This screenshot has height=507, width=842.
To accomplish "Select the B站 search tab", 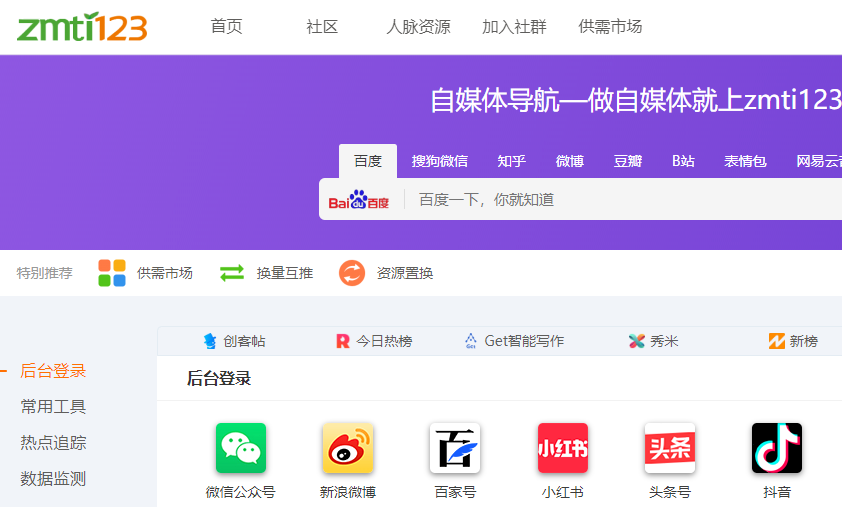I will 683,161.
